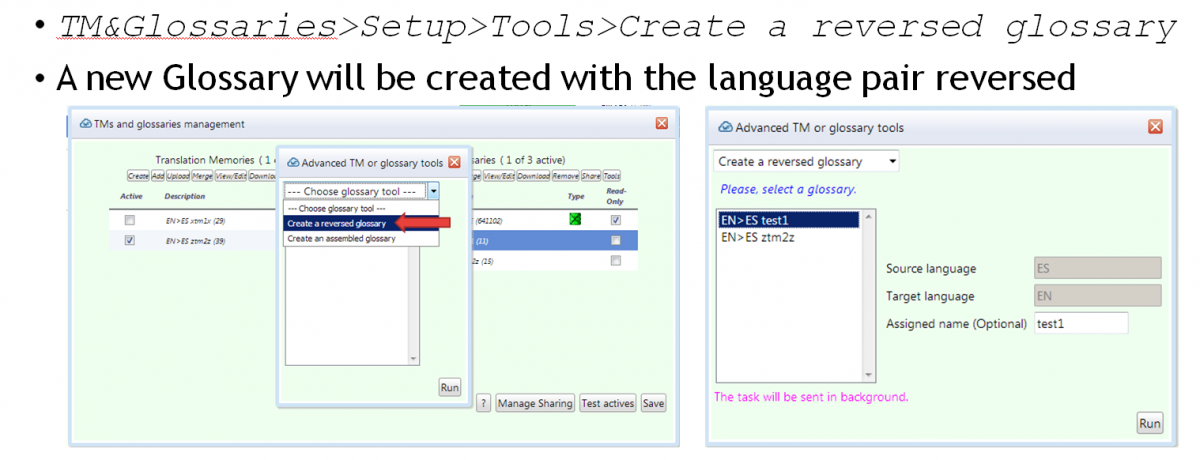Expand the 'Create a reversed glossary' combo box
The height and width of the screenshot is (460, 1200).
coord(892,161)
